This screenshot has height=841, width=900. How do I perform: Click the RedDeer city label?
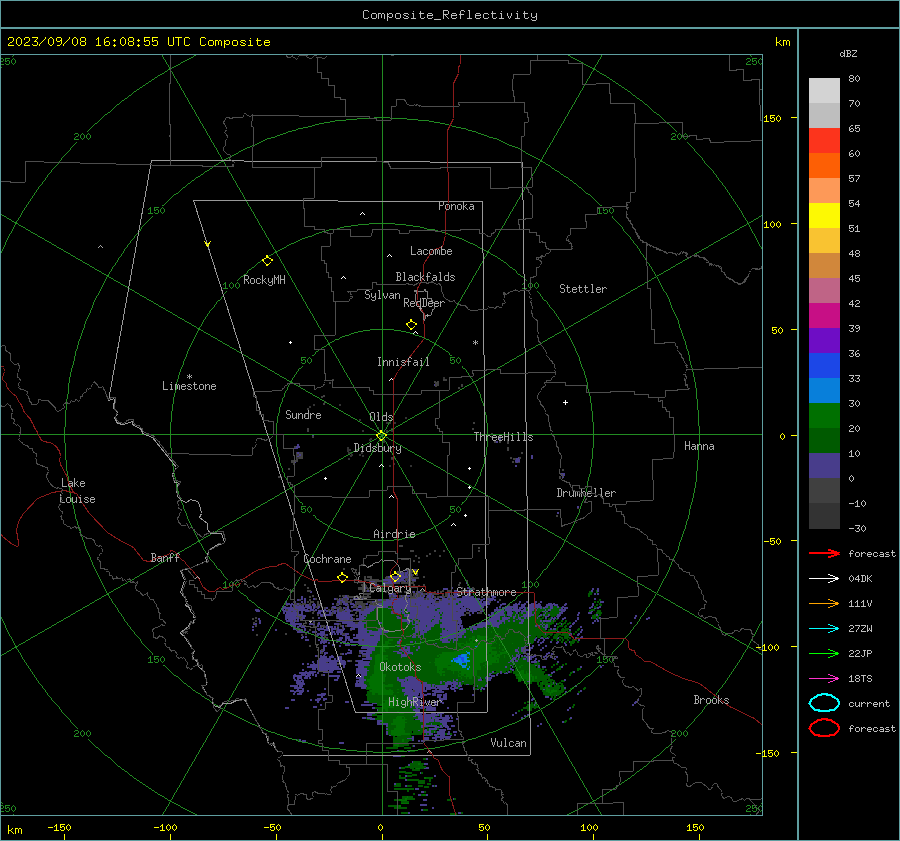[424, 303]
